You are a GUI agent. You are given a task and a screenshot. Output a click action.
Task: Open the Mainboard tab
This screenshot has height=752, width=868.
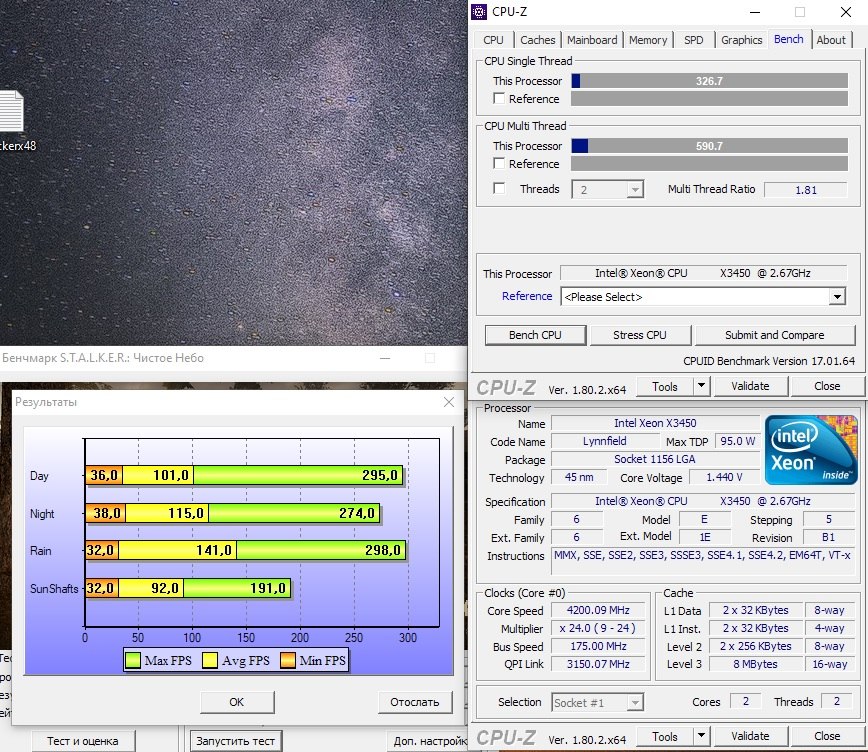point(592,40)
